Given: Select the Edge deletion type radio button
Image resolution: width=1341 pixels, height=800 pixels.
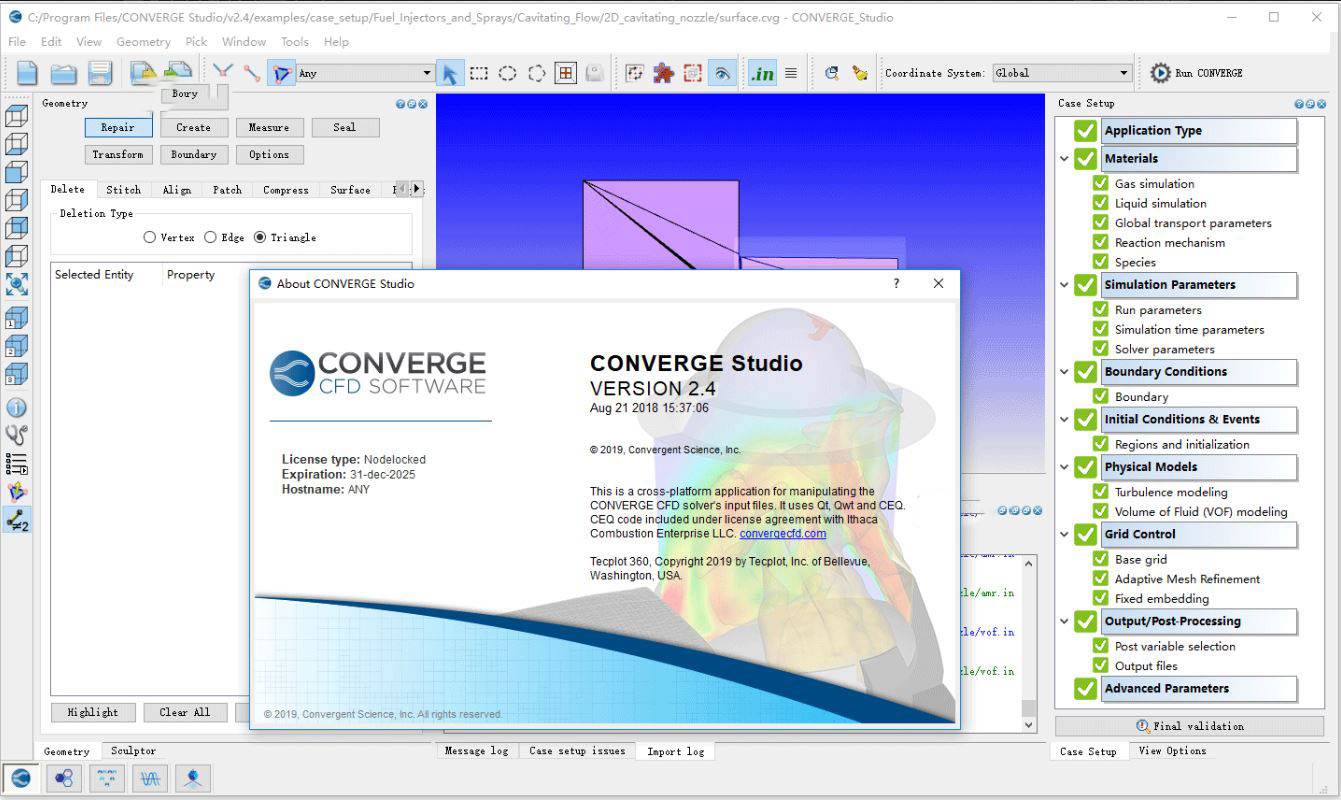Looking at the screenshot, I should [210, 238].
